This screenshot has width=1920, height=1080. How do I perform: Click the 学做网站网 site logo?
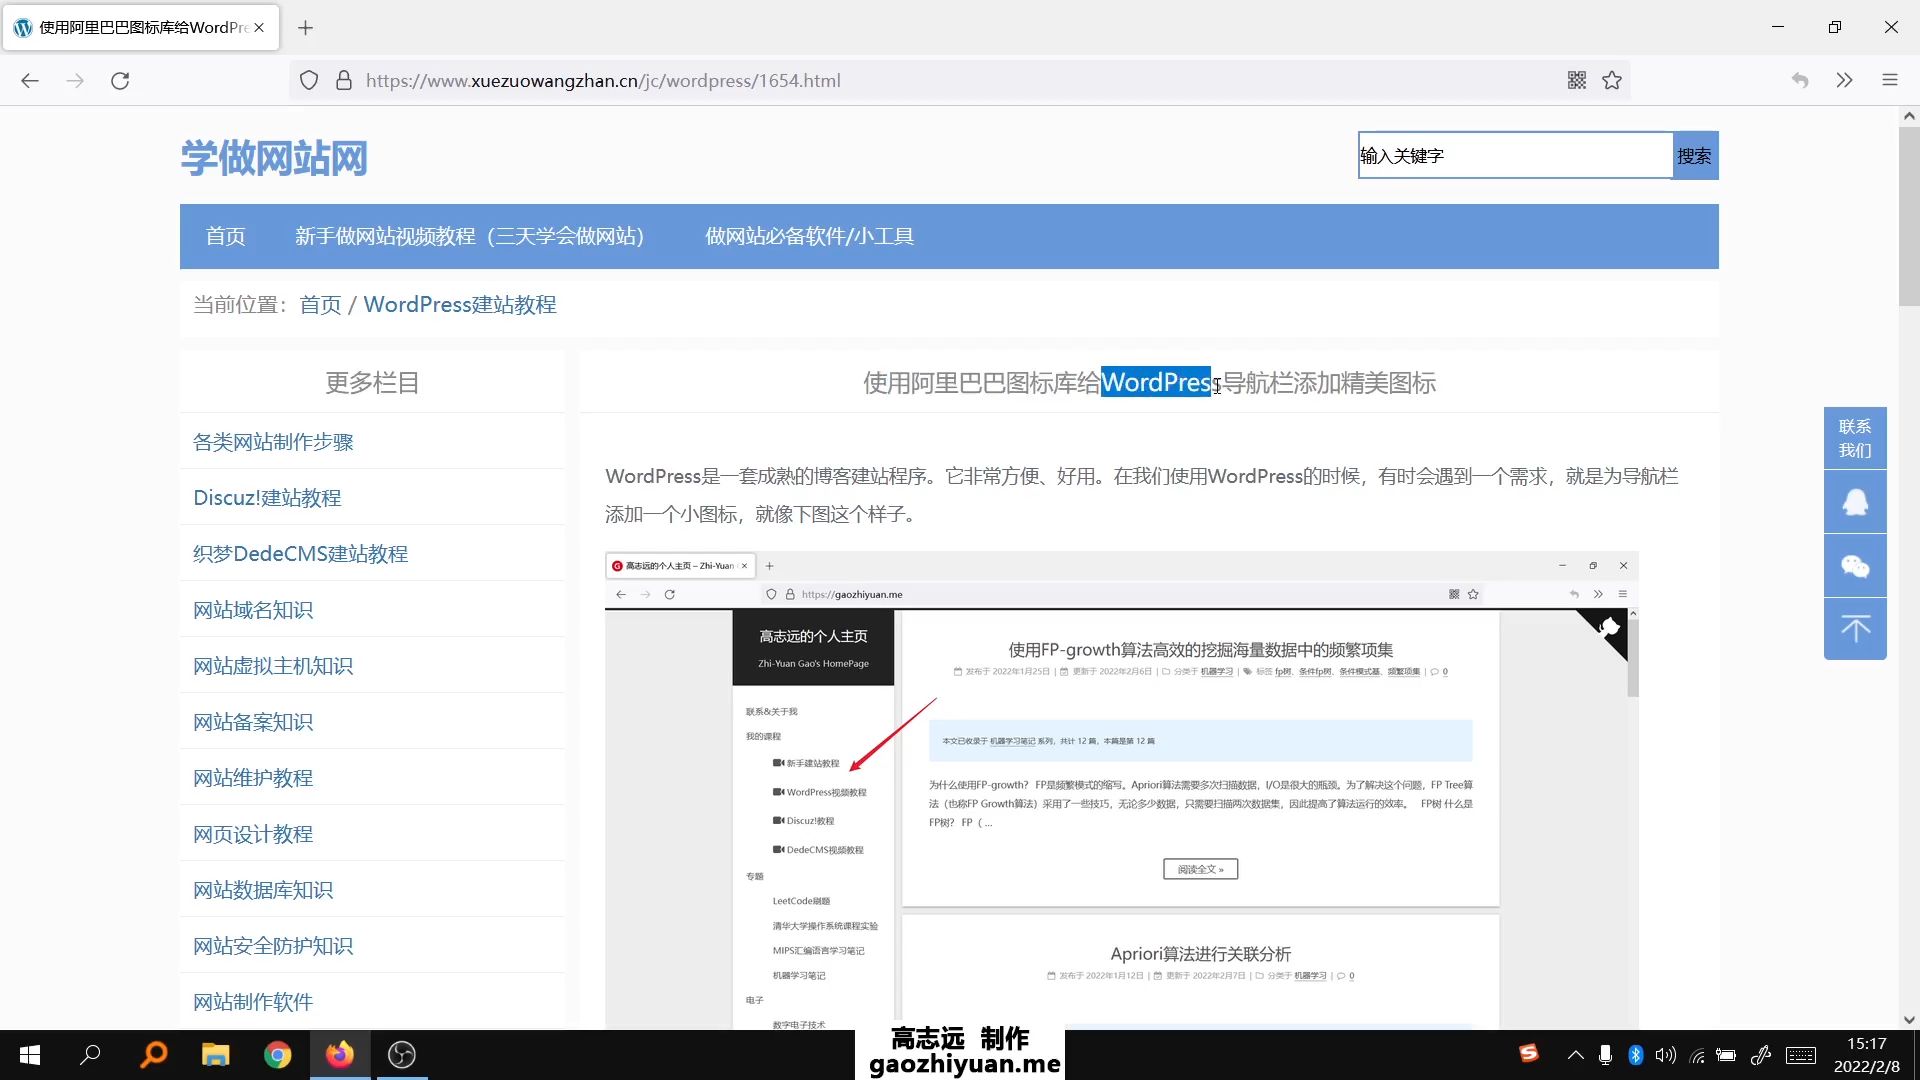[x=274, y=158]
